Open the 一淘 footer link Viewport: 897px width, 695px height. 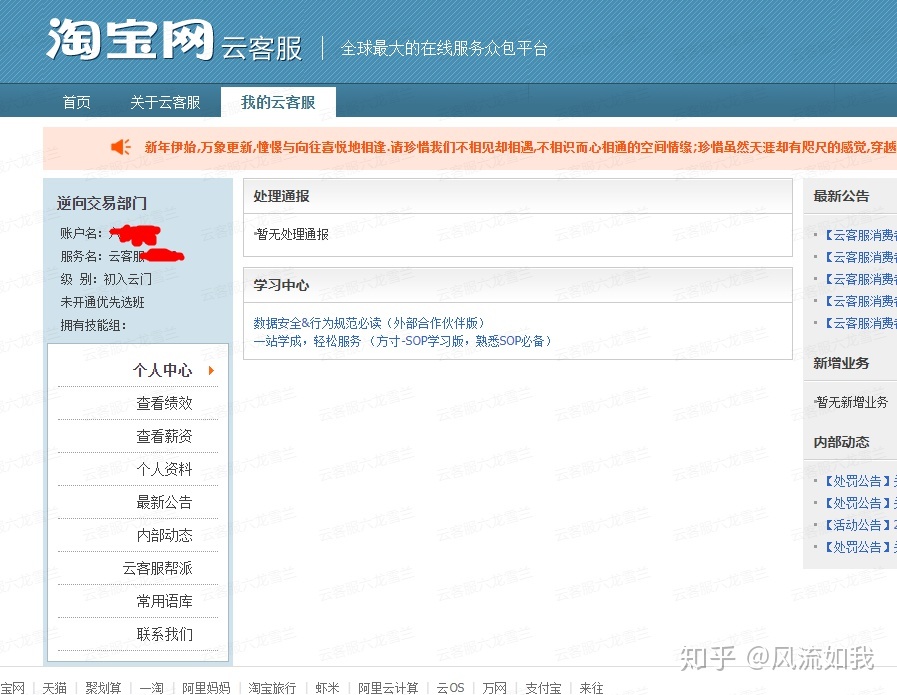[152, 688]
